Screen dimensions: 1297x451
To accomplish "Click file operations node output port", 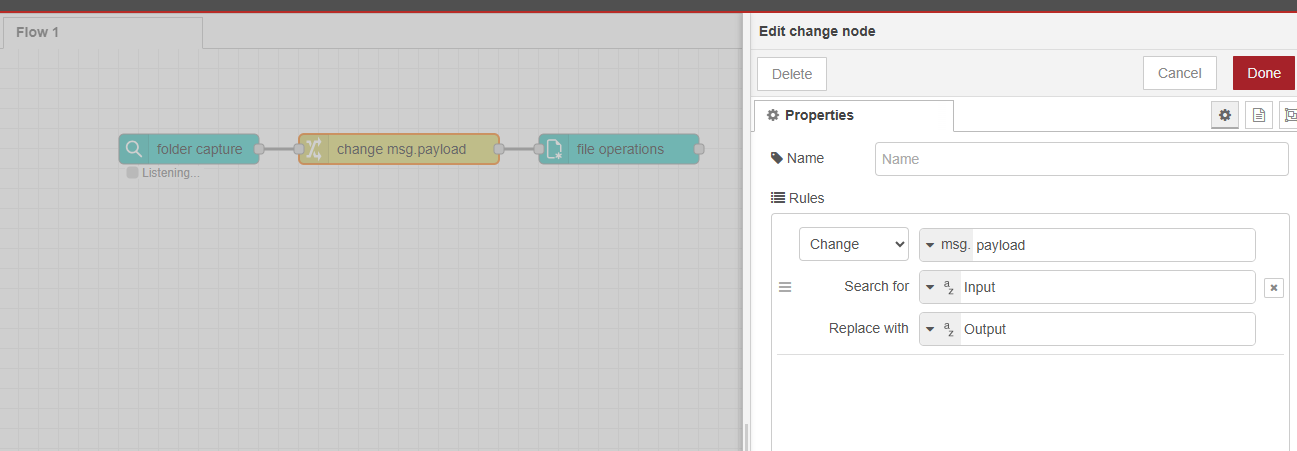I will tap(699, 149).
